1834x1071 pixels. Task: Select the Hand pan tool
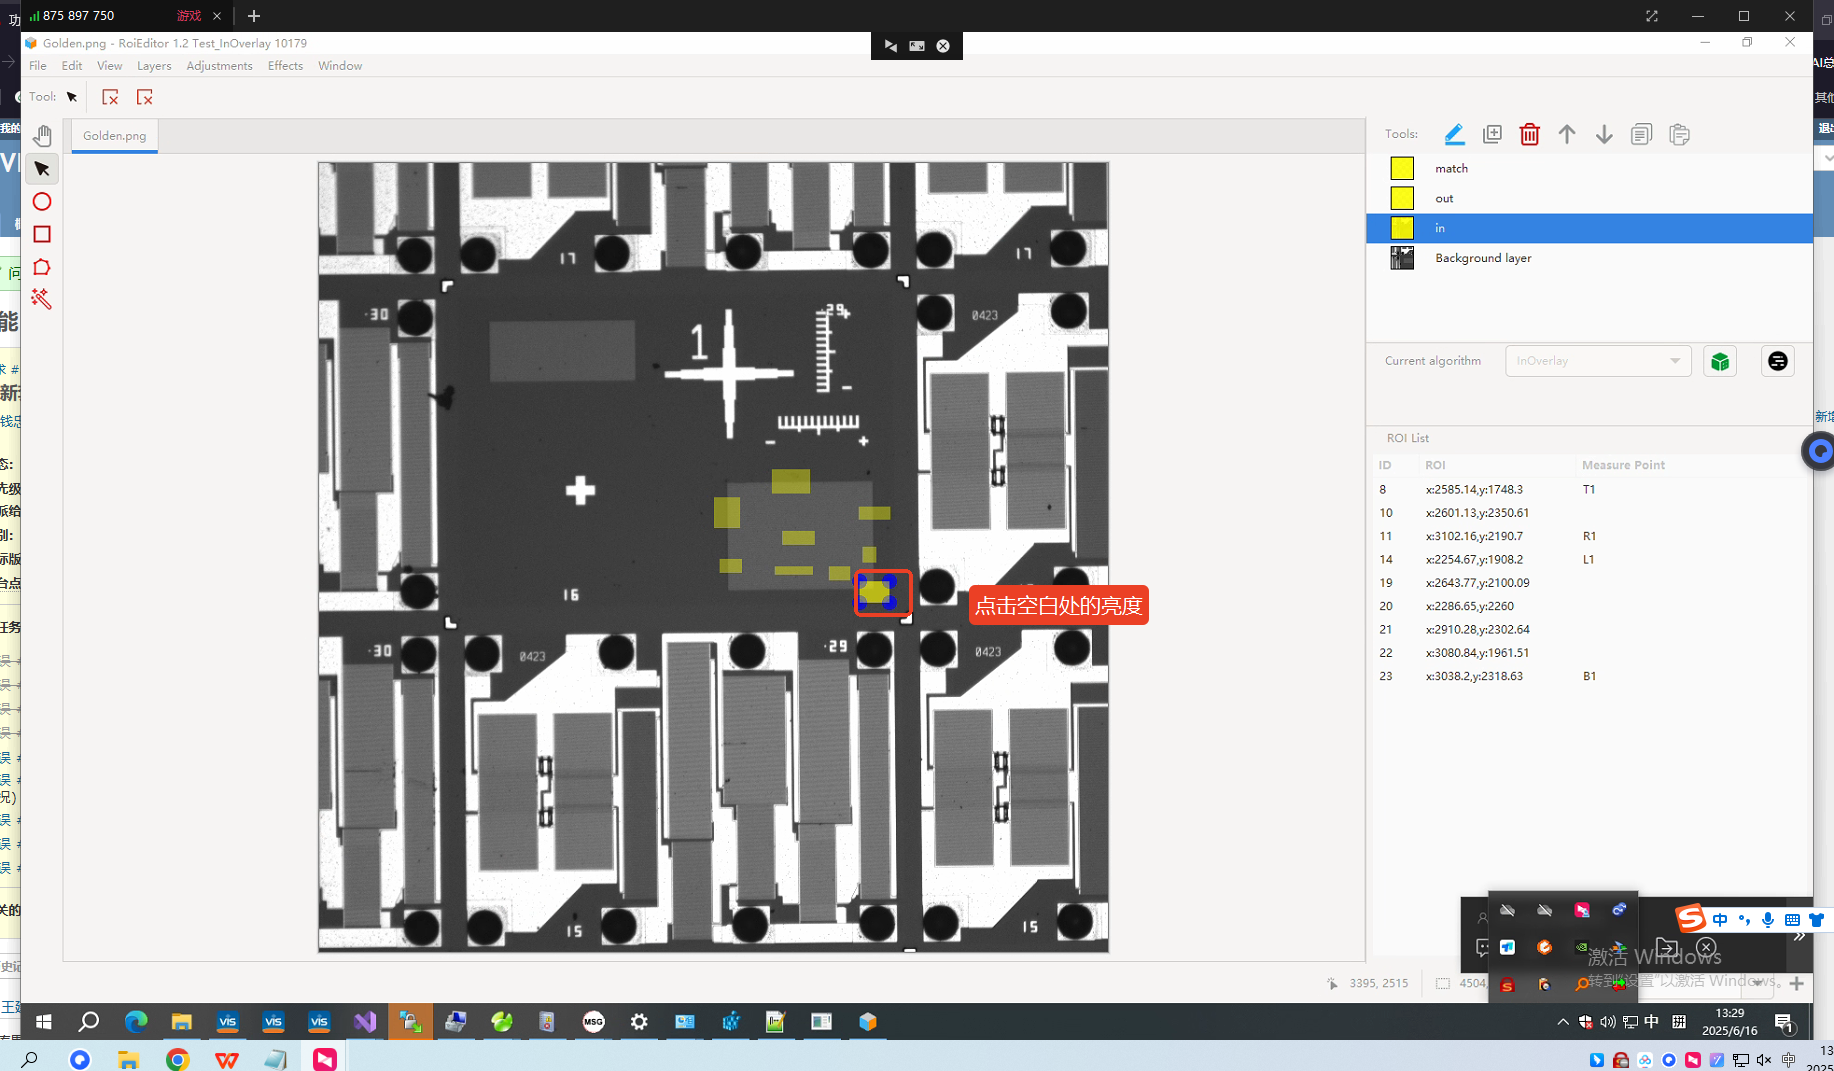click(x=42, y=135)
